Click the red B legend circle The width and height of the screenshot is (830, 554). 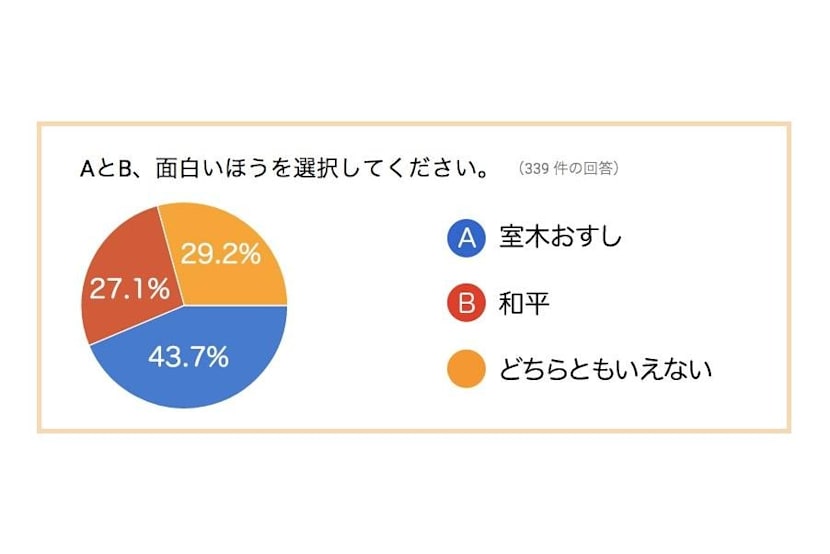point(466,303)
